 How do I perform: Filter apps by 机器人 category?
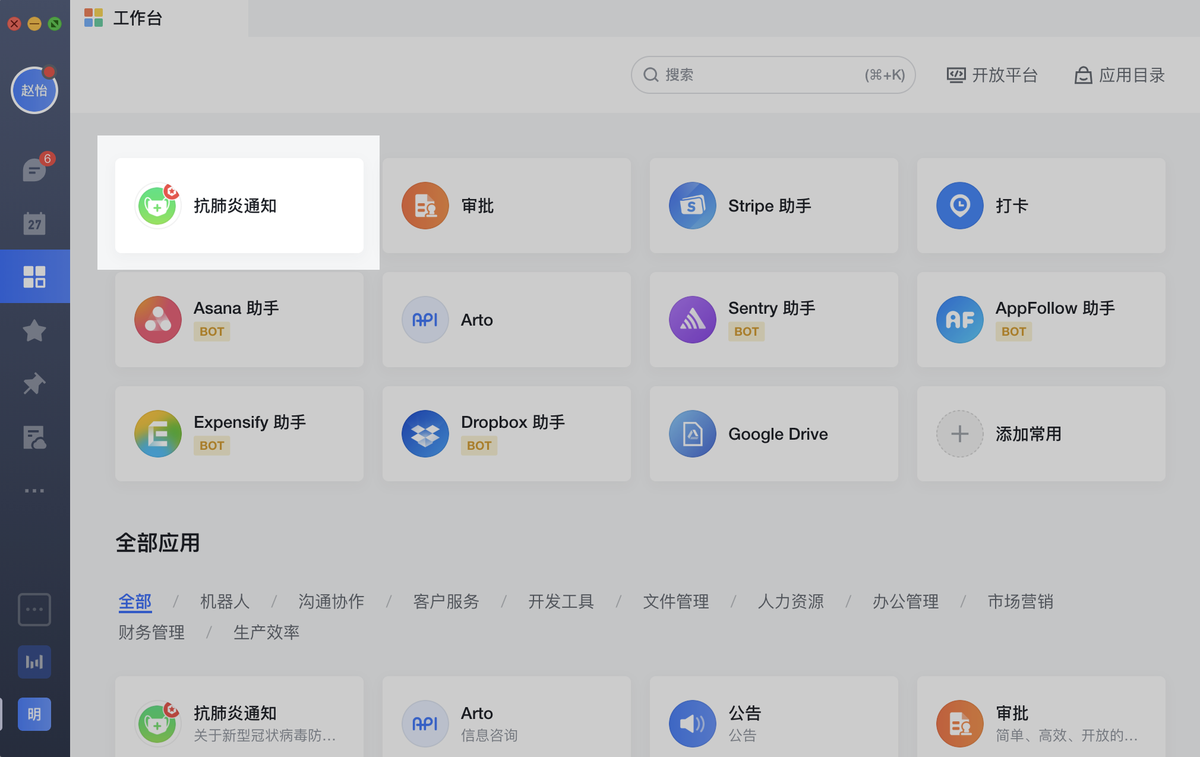[x=224, y=601]
